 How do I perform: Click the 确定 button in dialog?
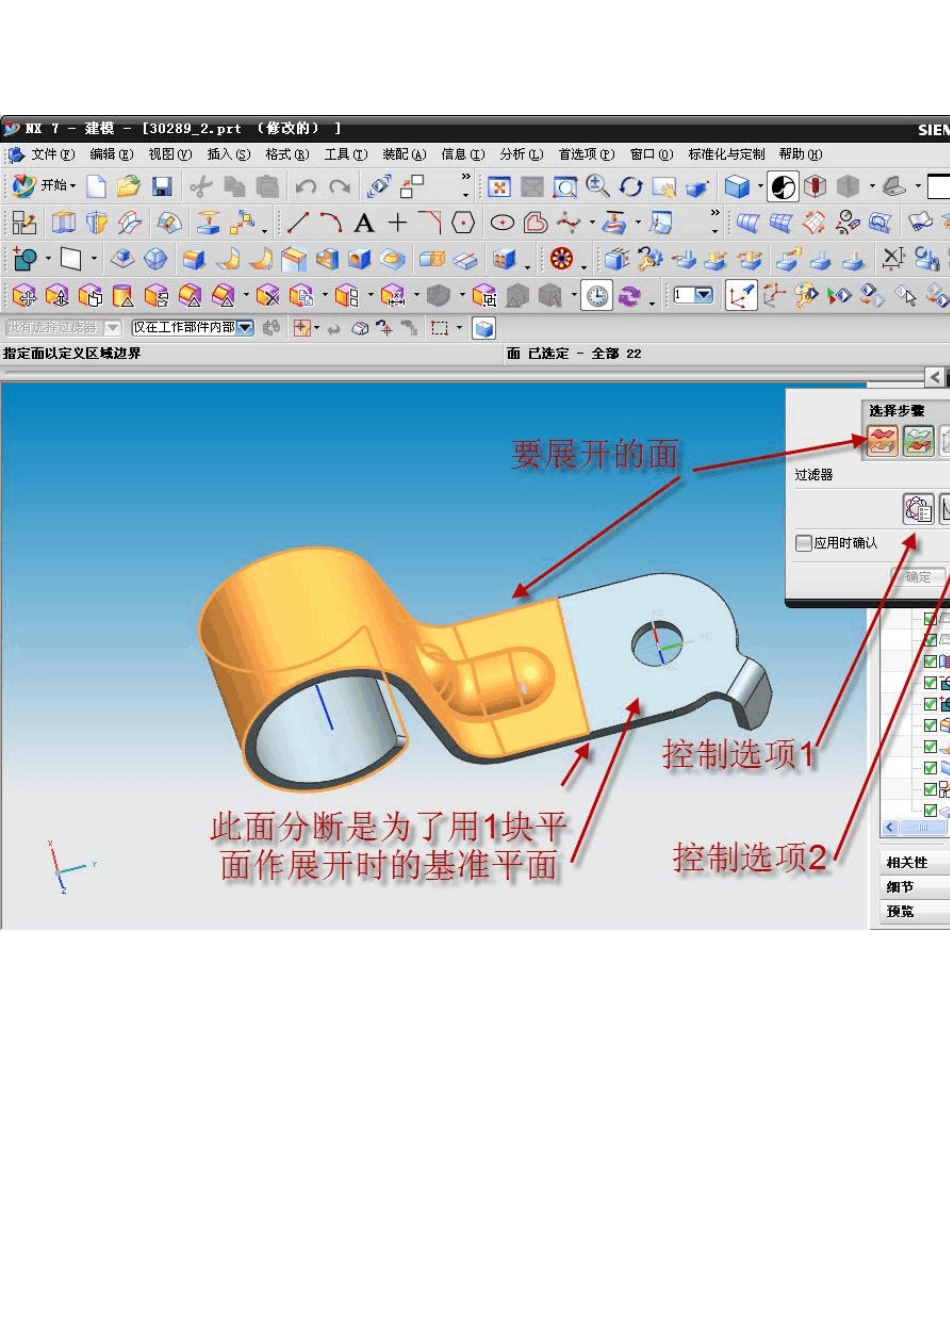coord(917,577)
